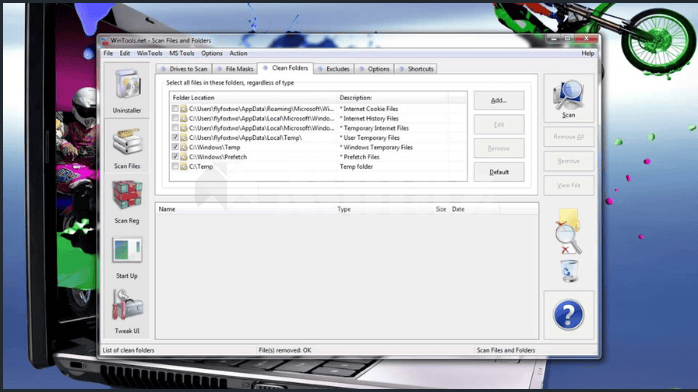Image resolution: width=698 pixels, height=392 pixels.
Task: Sort results by the Name column
Action: point(245,209)
